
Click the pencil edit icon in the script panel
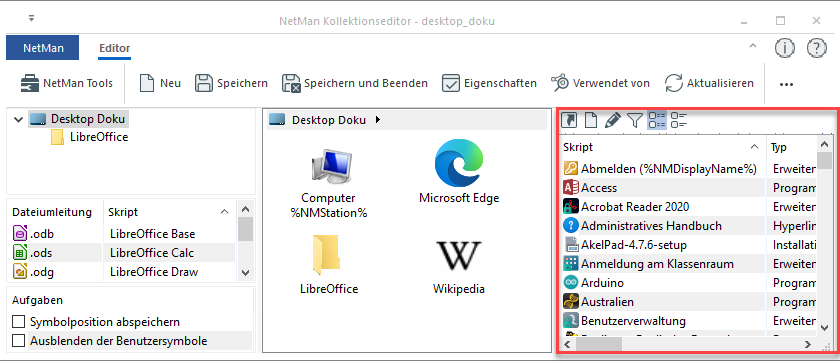point(612,120)
